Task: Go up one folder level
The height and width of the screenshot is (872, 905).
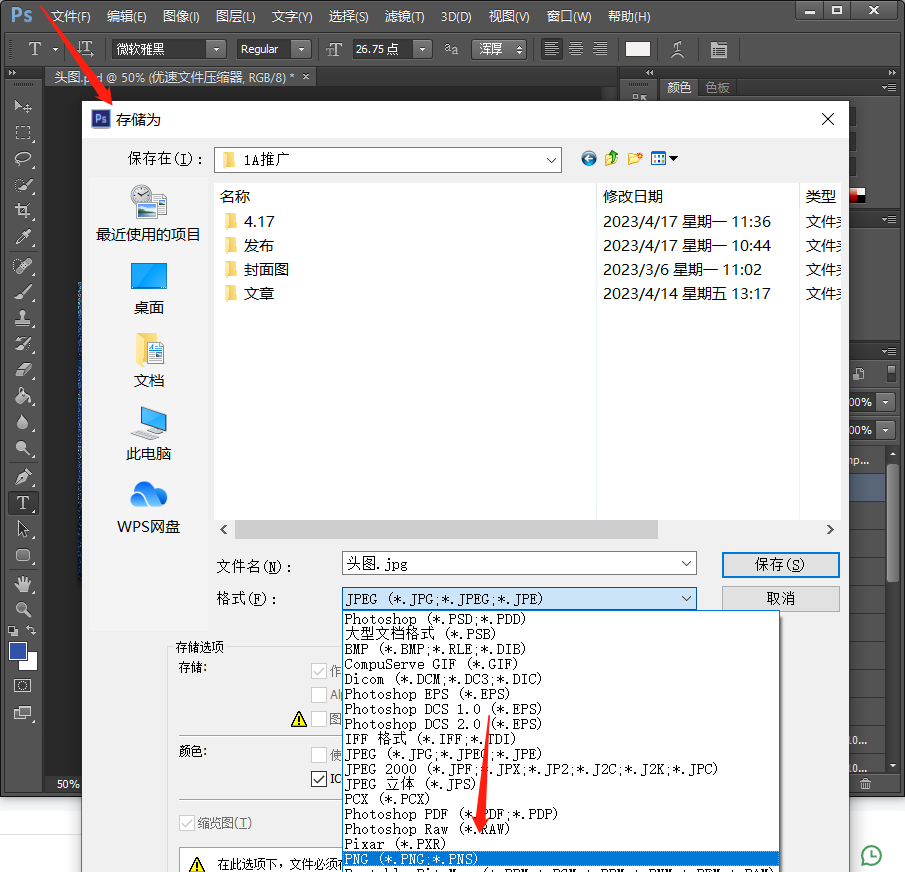Action: [x=612, y=158]
